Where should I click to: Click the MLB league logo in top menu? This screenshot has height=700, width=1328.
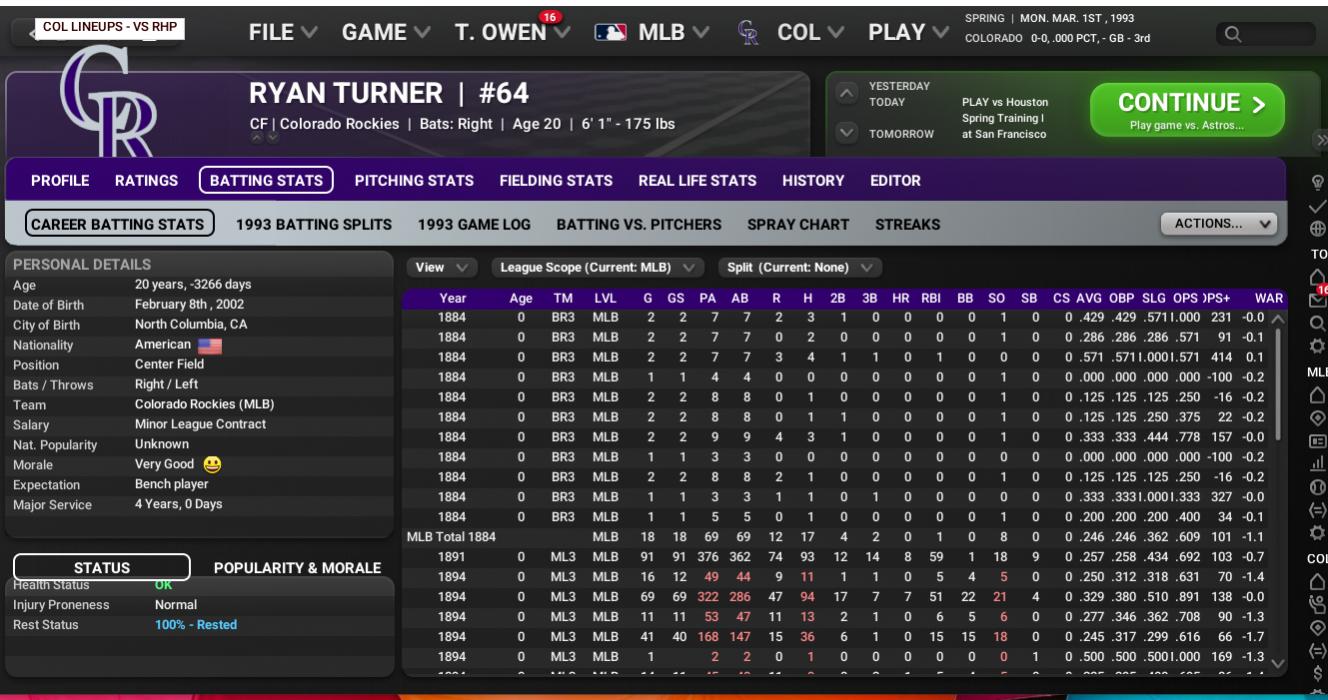610,33
